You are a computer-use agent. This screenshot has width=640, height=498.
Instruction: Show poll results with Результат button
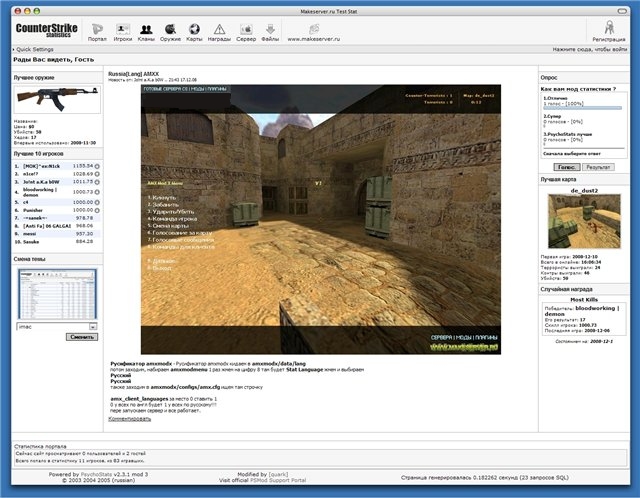click(x=598, y=167)
